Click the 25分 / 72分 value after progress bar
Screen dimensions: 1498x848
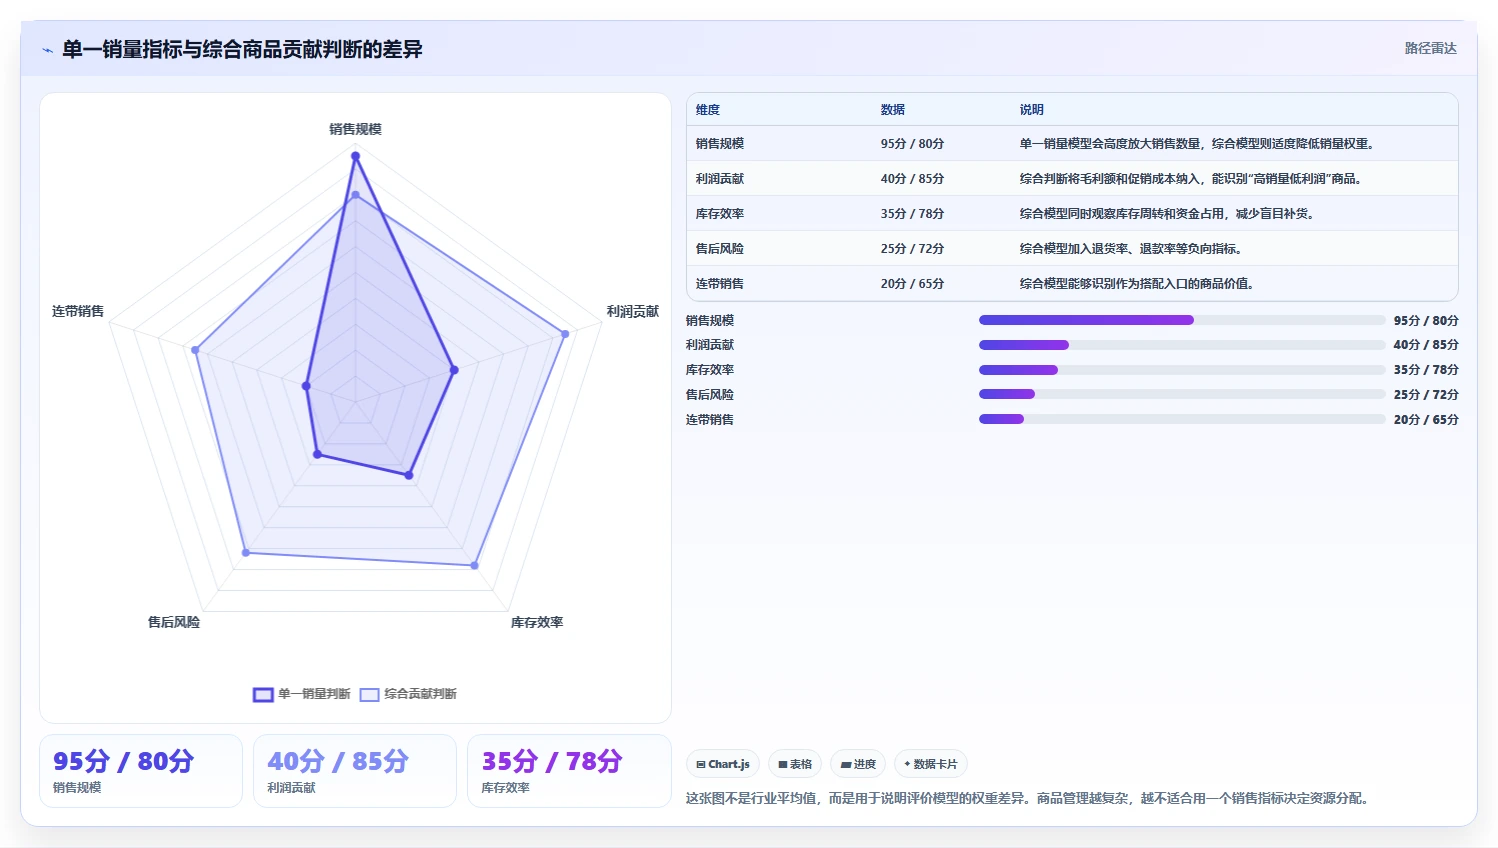pos(1426,395)
